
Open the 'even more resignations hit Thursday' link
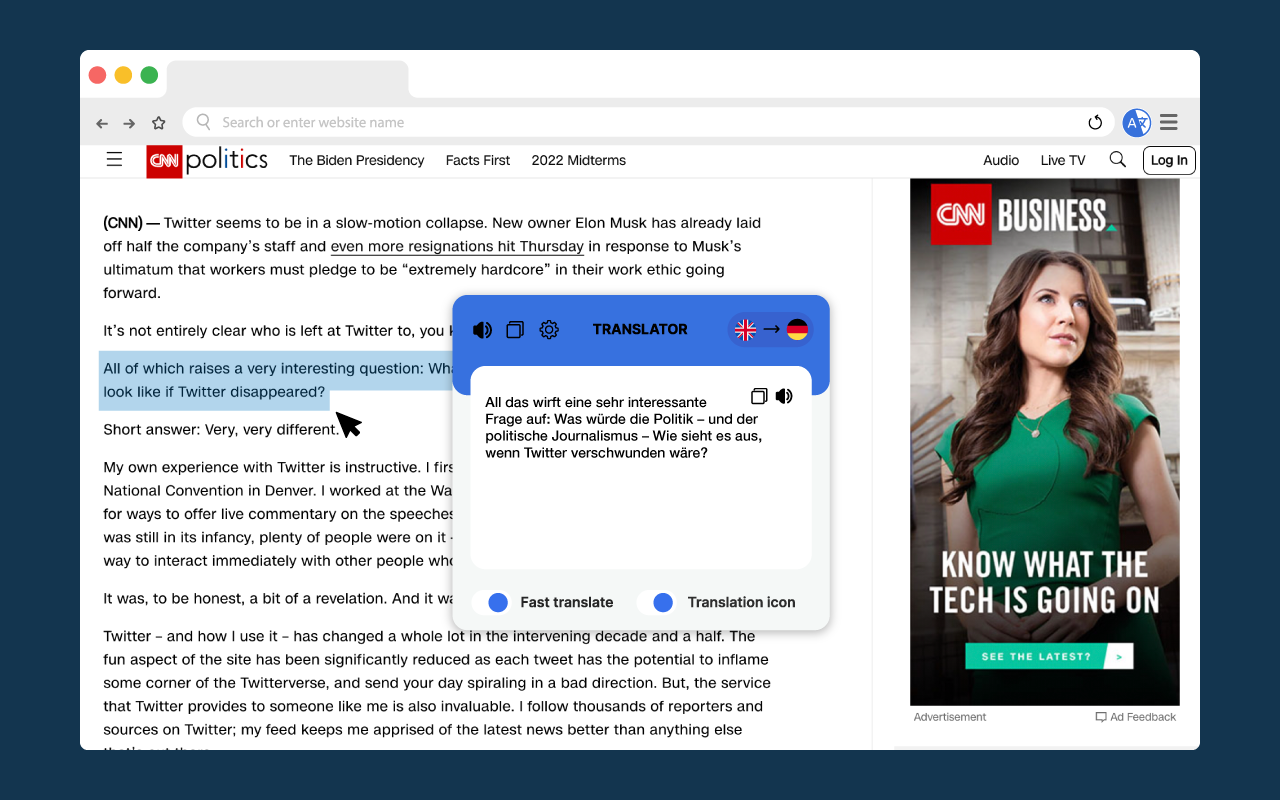457,246
